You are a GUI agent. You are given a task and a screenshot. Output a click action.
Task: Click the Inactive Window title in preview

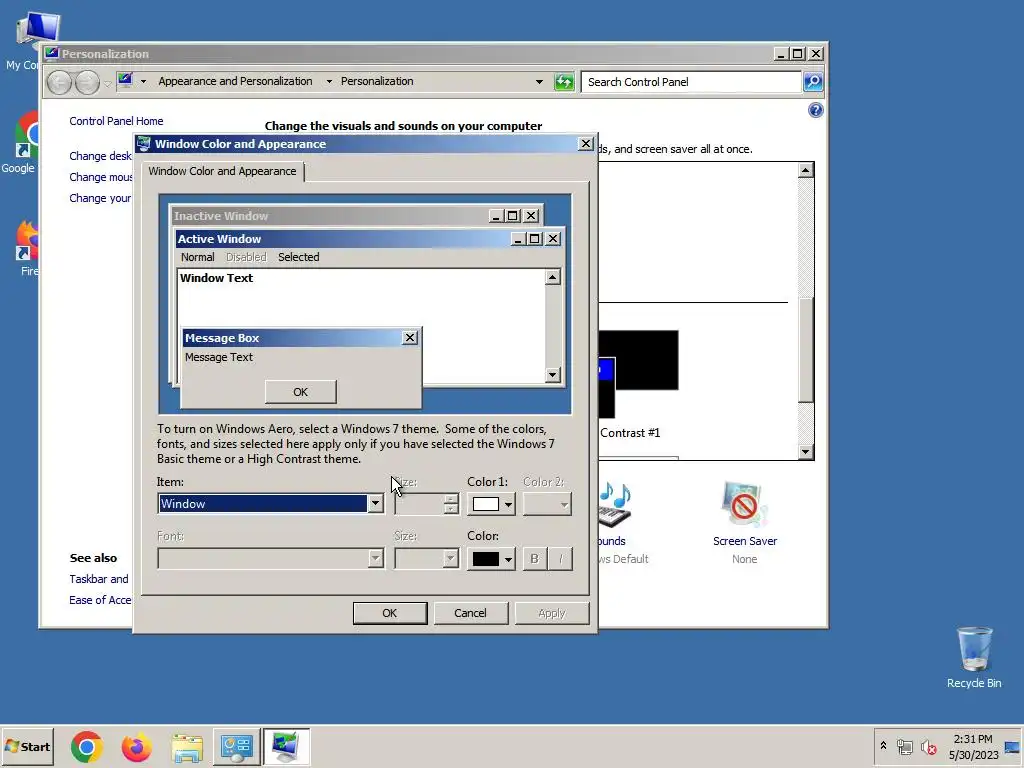point(221,216)
